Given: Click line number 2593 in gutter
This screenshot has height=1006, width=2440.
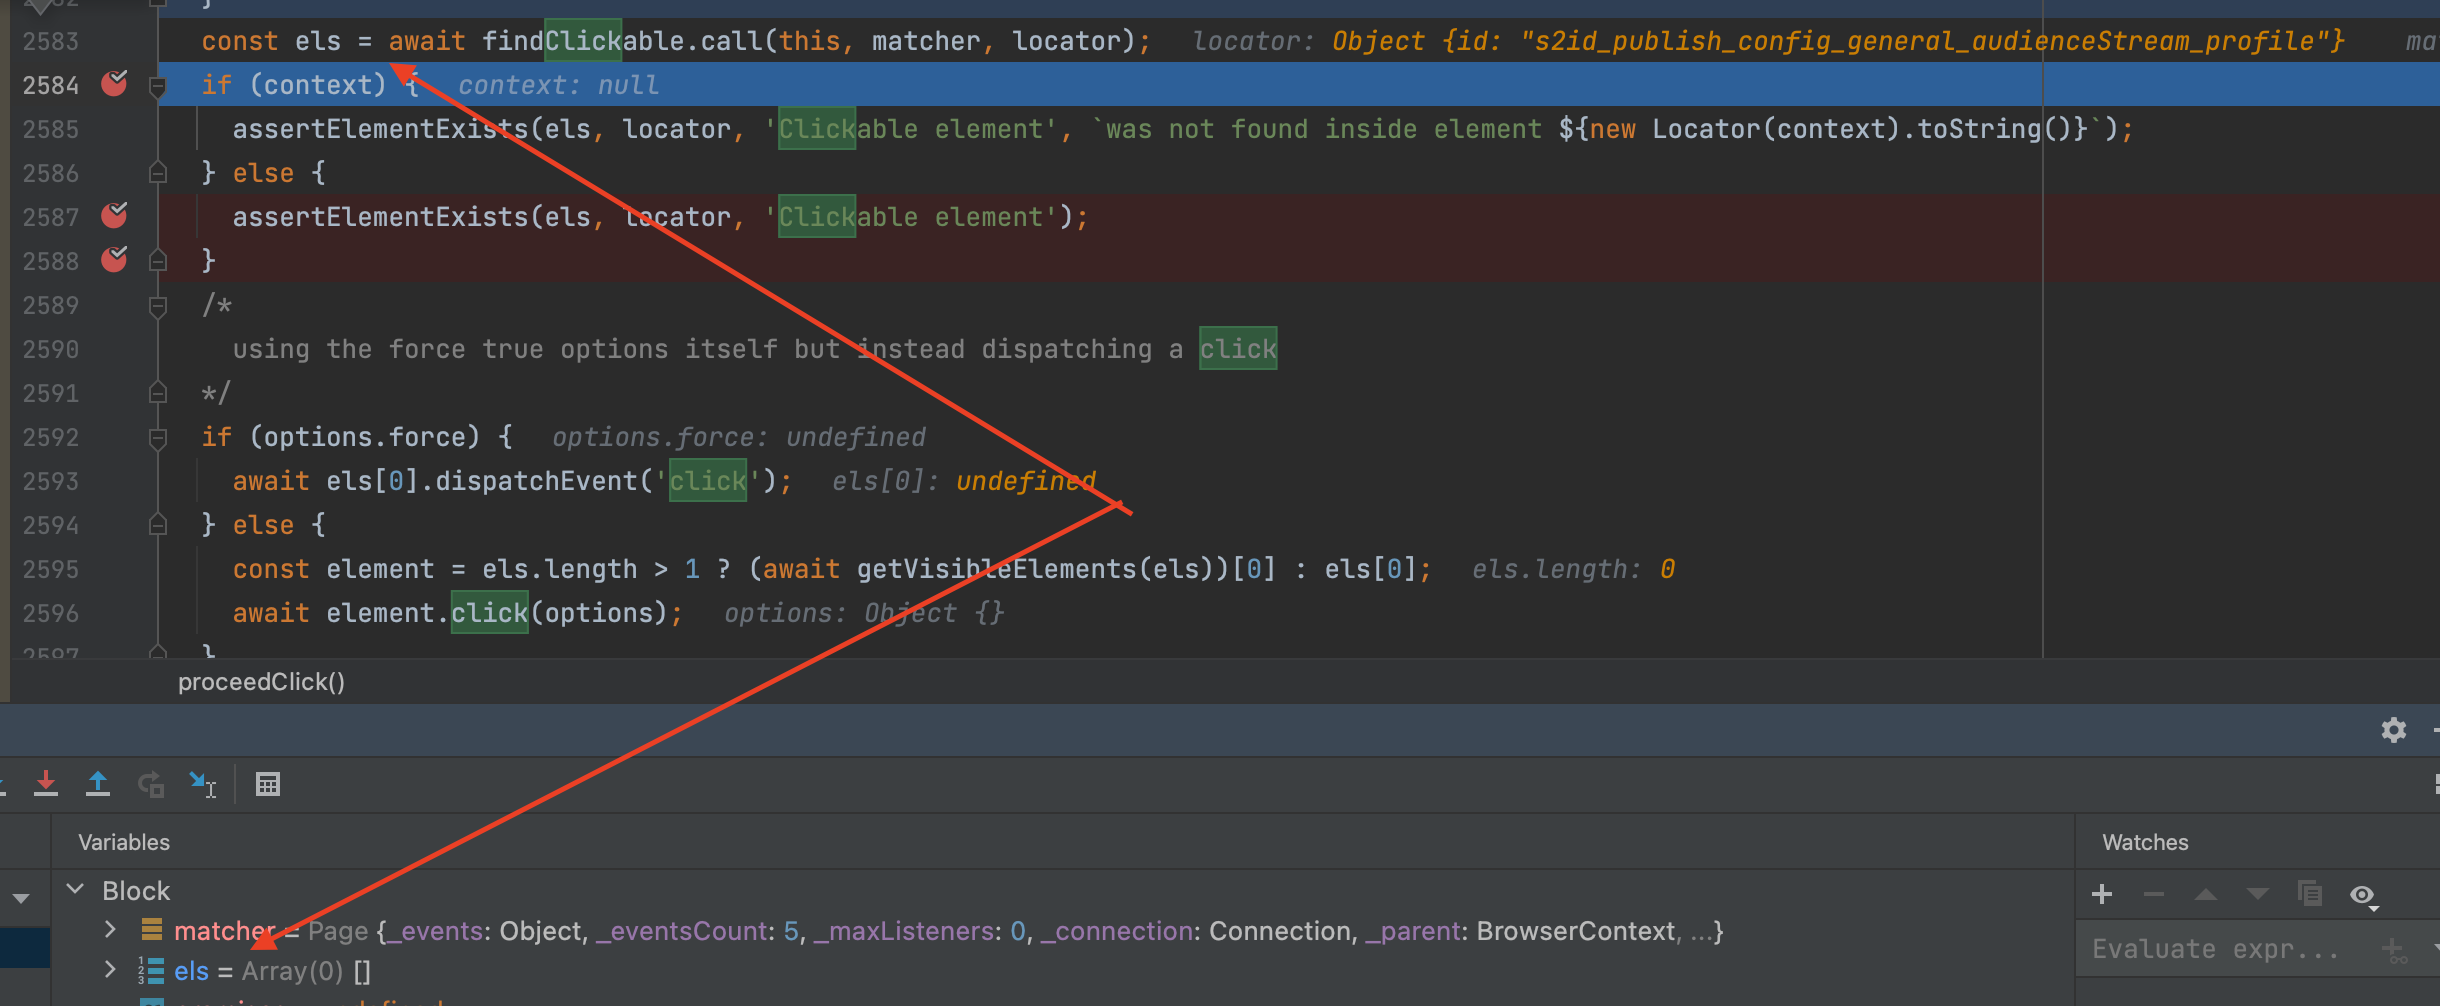Looking at the screenshot, I should coord(51,481).
